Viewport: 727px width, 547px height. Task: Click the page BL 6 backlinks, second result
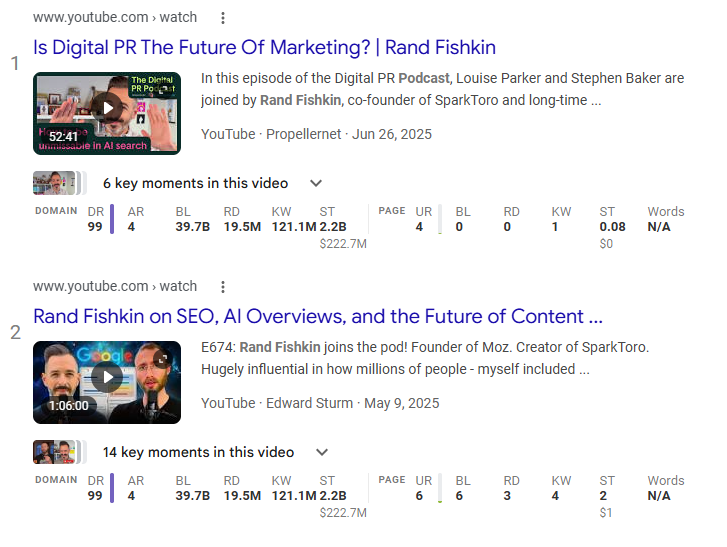click(460, 496)
